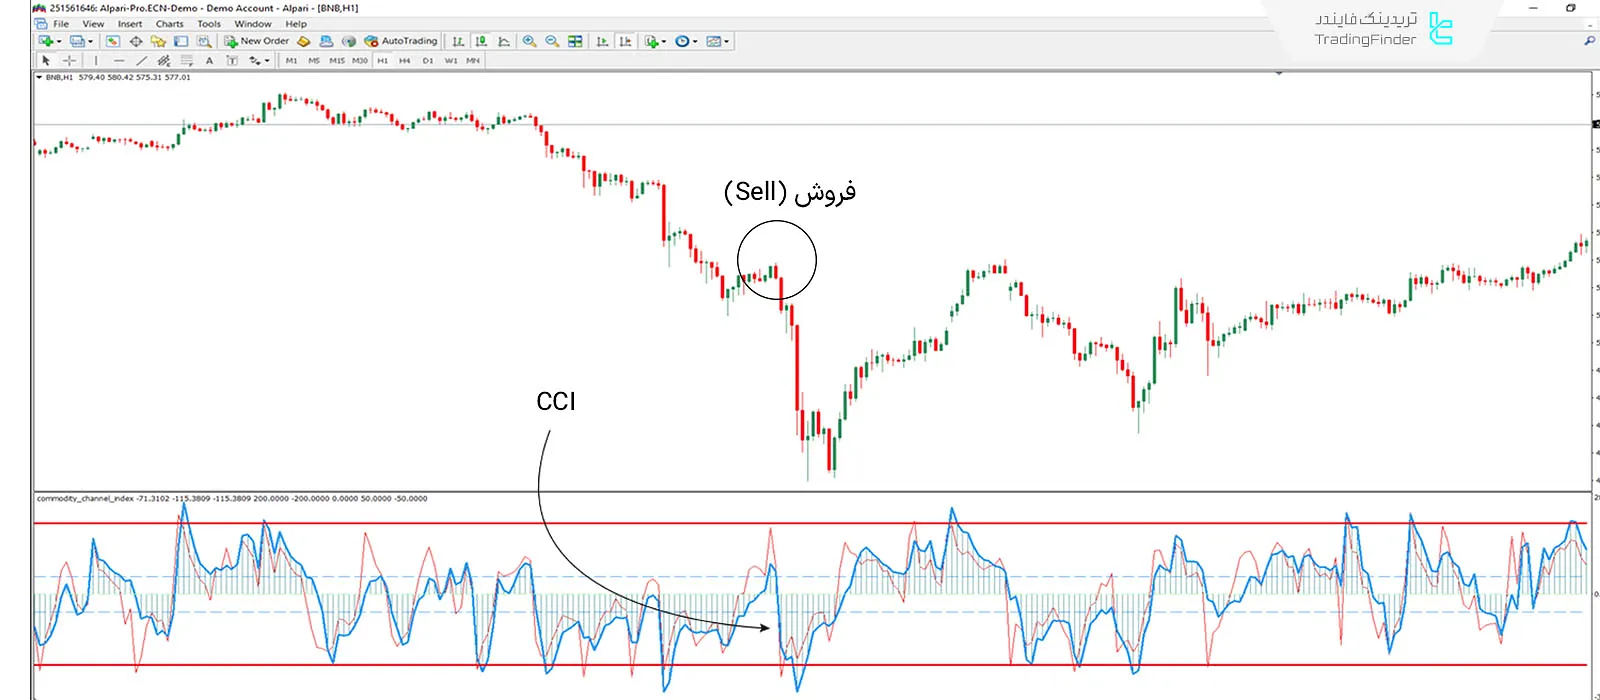Toggle AutoTrading on or off

coord(401,41)
